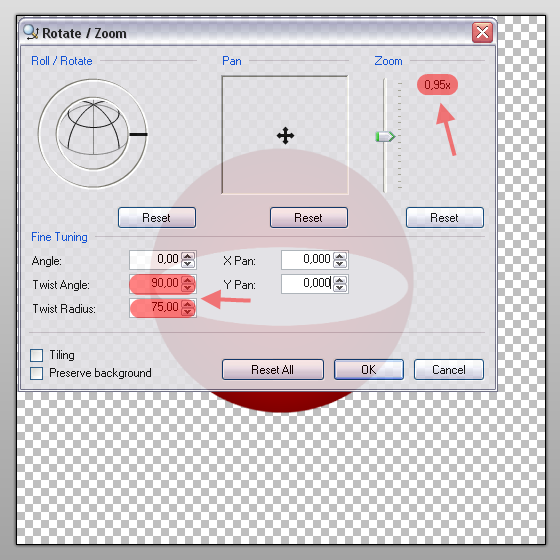Click the Reset button under Zoom

445,218
